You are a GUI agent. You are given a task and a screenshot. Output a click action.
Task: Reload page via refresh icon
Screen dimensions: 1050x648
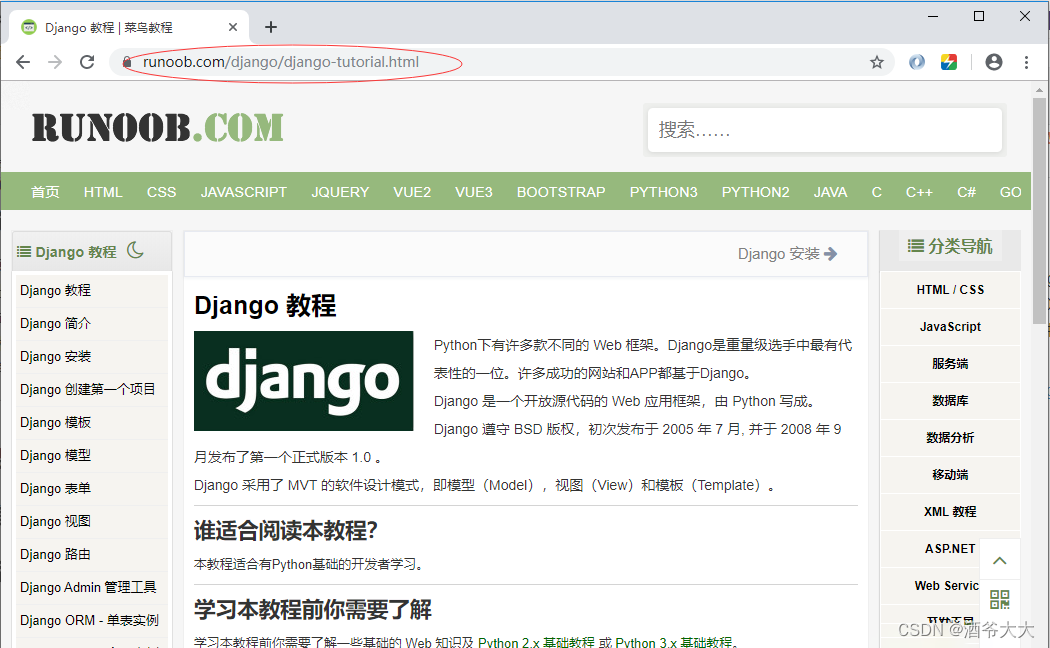click(88, 61)
